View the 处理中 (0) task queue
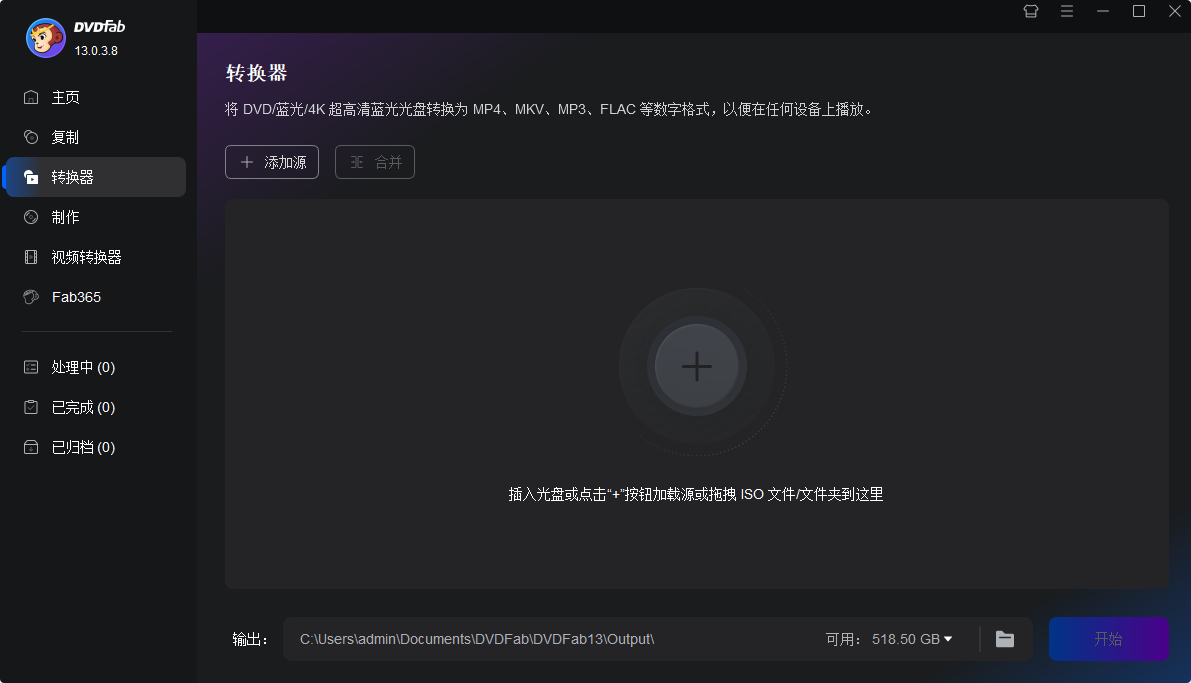The height and width of the screenshot is (683, 1191). click(96, 368)
